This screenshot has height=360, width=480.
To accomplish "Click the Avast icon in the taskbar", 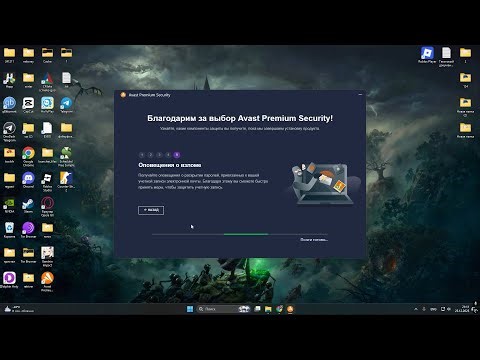I will coord(290,309).
